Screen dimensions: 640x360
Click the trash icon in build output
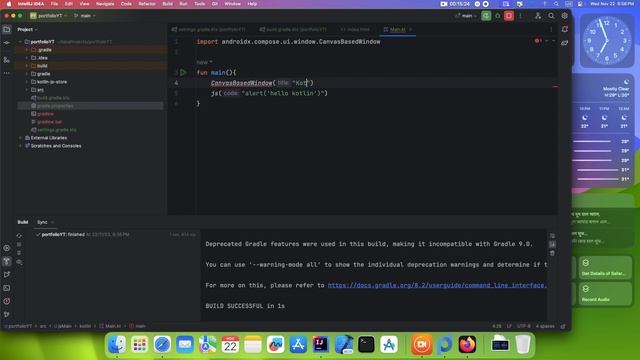(x=552, y=253)
